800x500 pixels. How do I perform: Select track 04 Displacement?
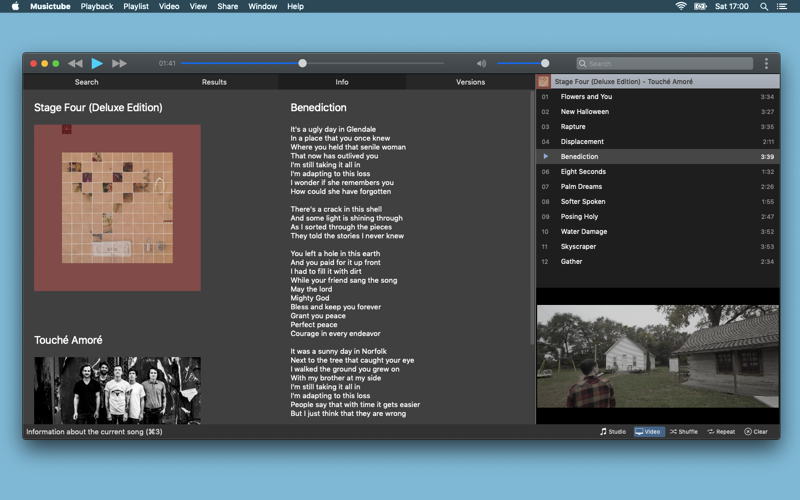(x=658, y=141)
